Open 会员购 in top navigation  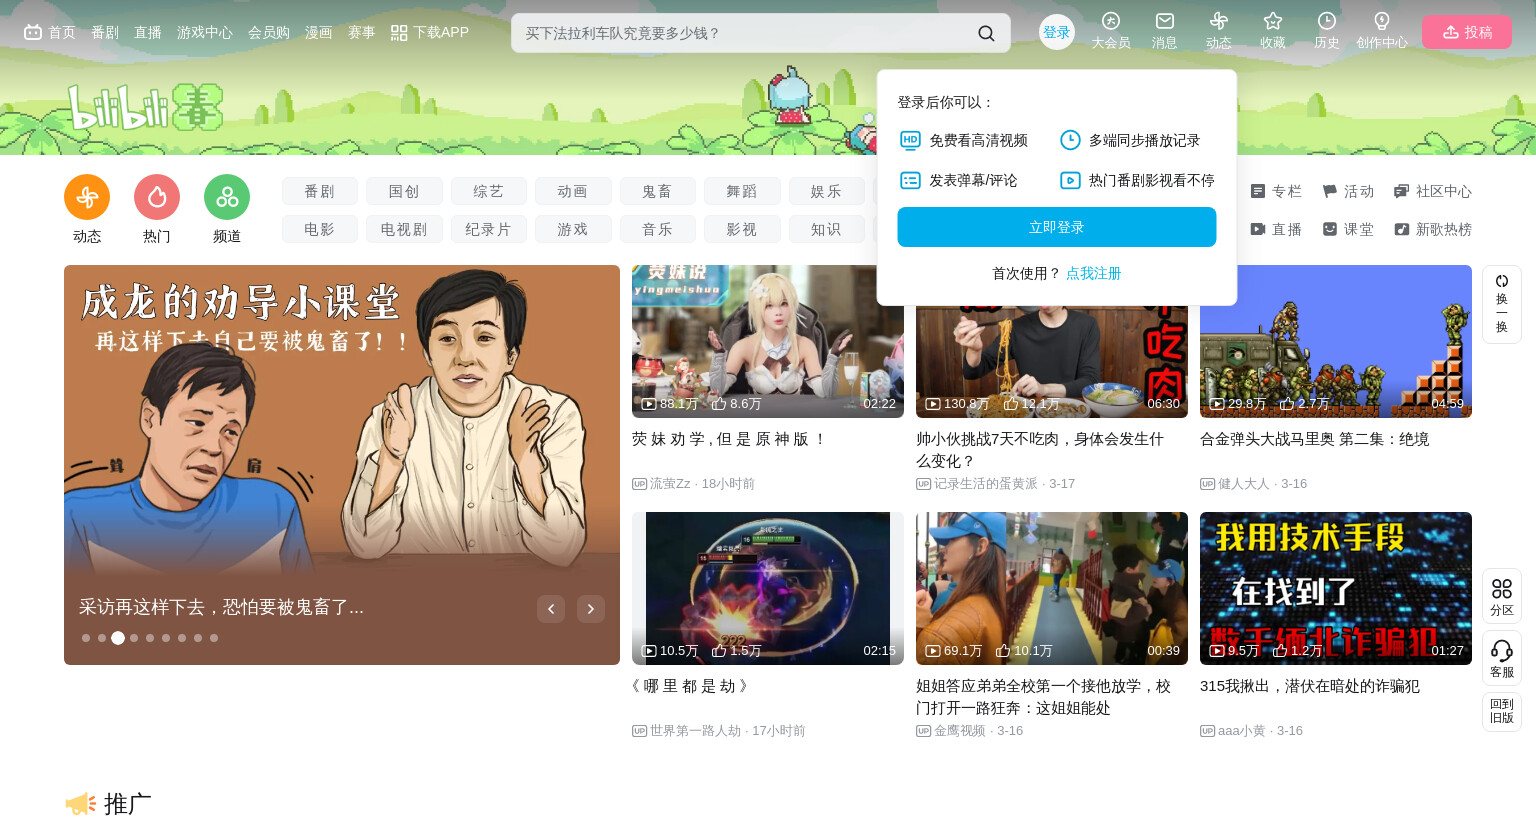[269, 32]
